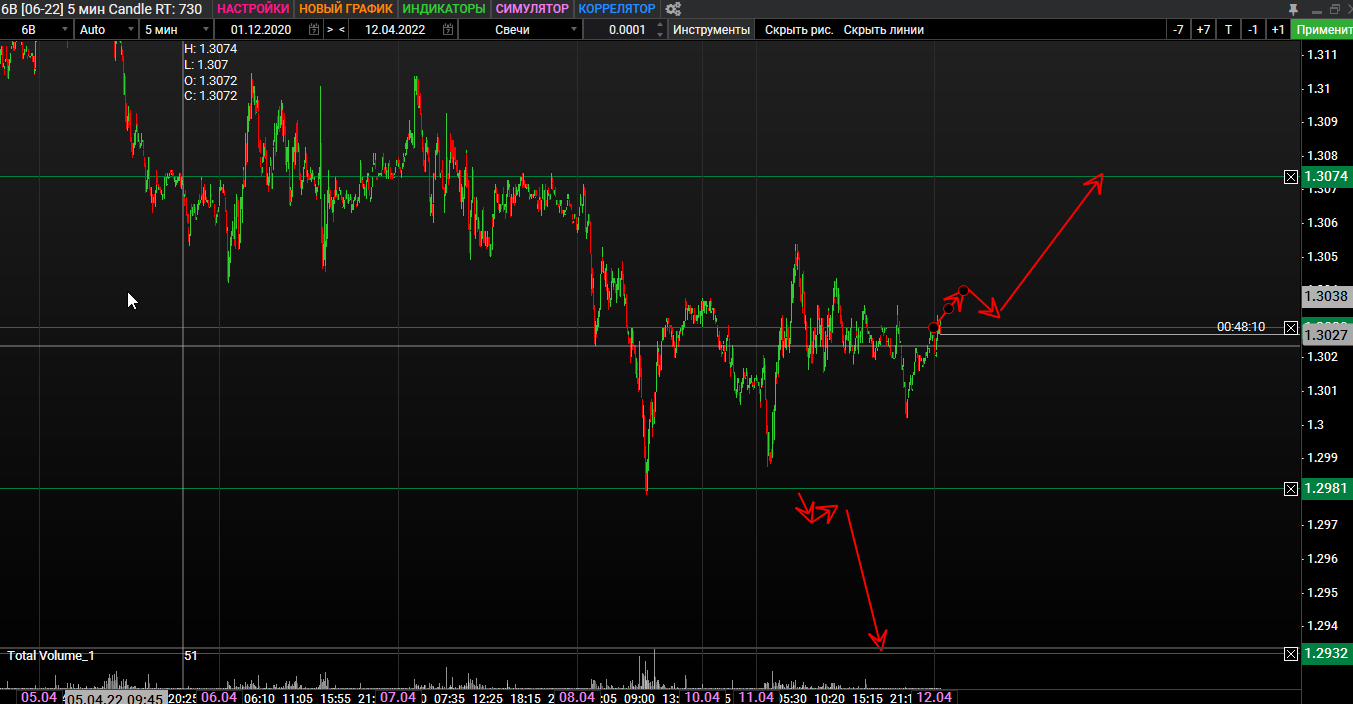Click the T button
This screenshot has width=1353, height=704.
(x=1228, y=30)
